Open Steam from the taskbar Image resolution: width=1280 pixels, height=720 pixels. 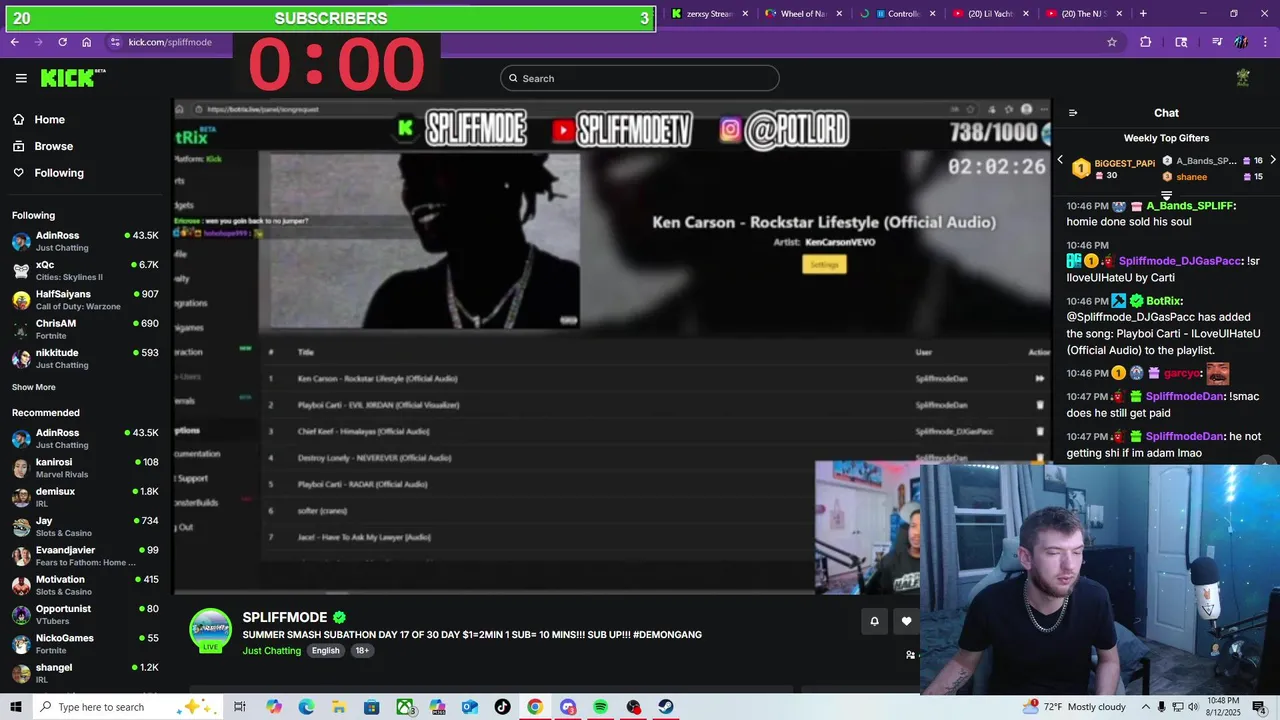pos(665,707)
